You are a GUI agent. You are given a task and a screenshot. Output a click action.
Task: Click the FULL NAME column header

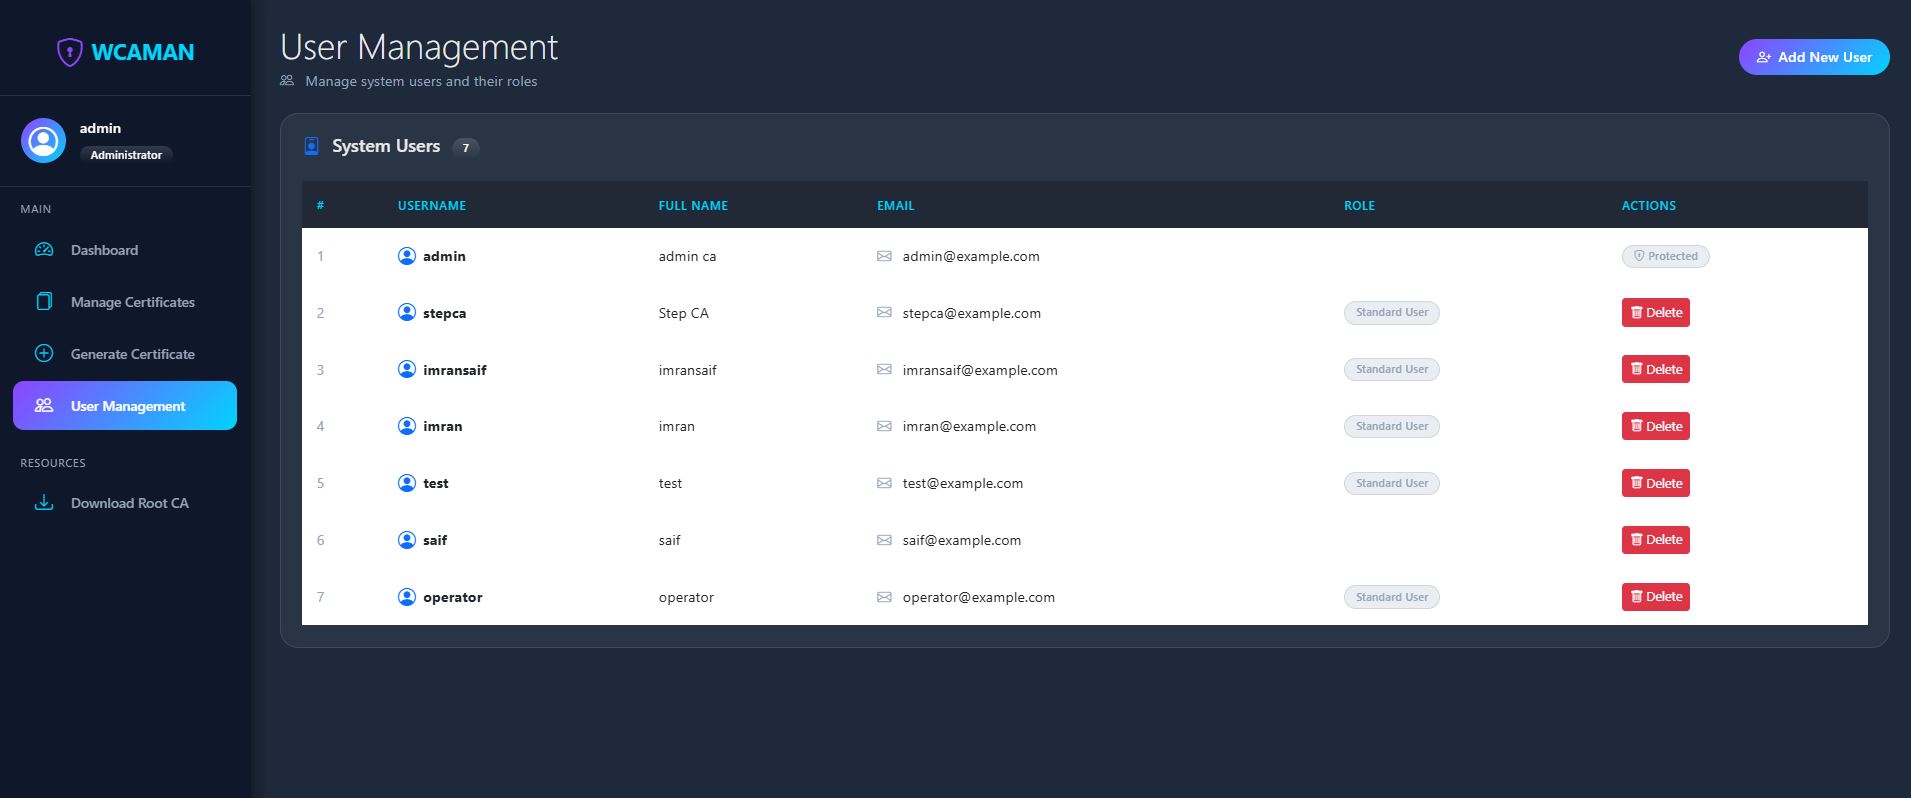click(x=693, y=205)
